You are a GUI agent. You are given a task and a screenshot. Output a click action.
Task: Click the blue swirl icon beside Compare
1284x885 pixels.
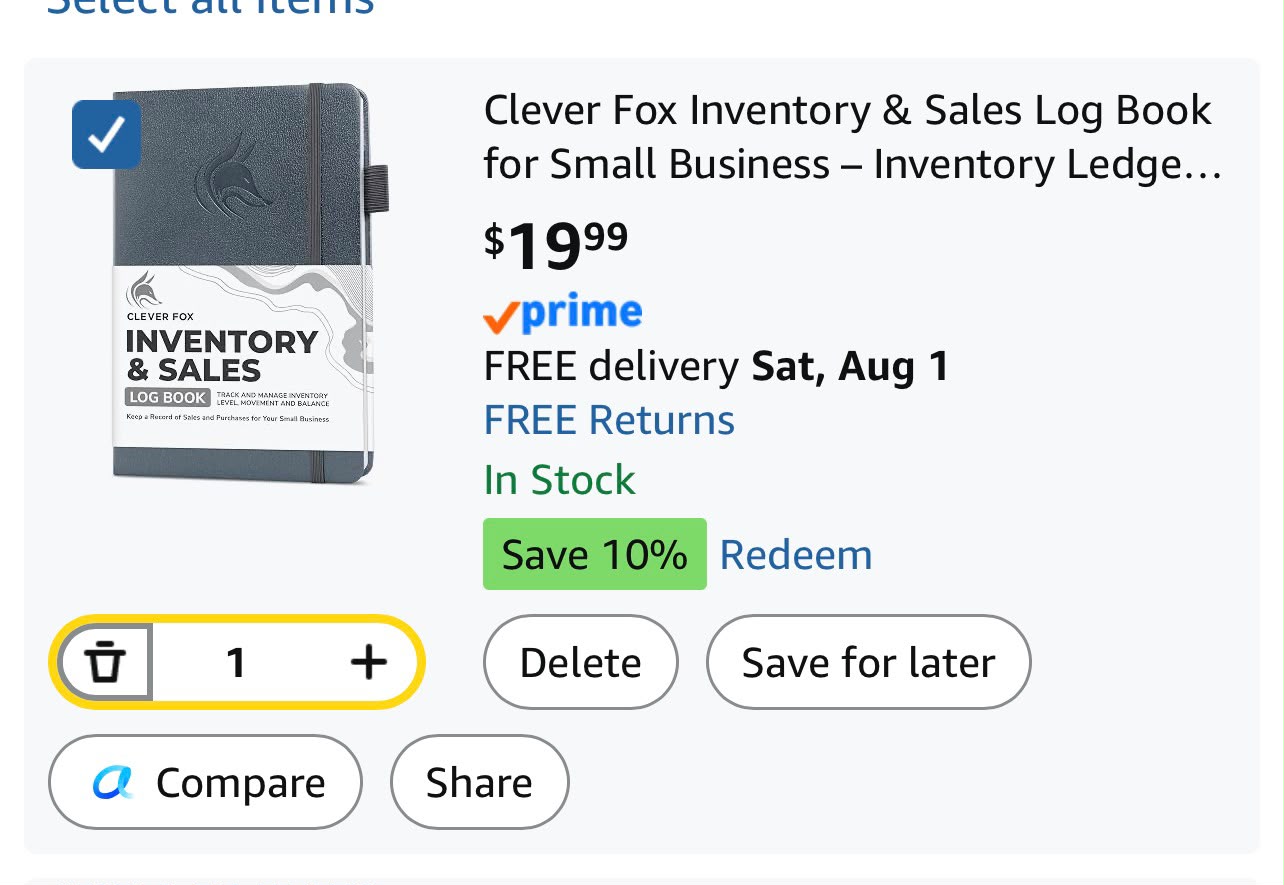[113, 782]
